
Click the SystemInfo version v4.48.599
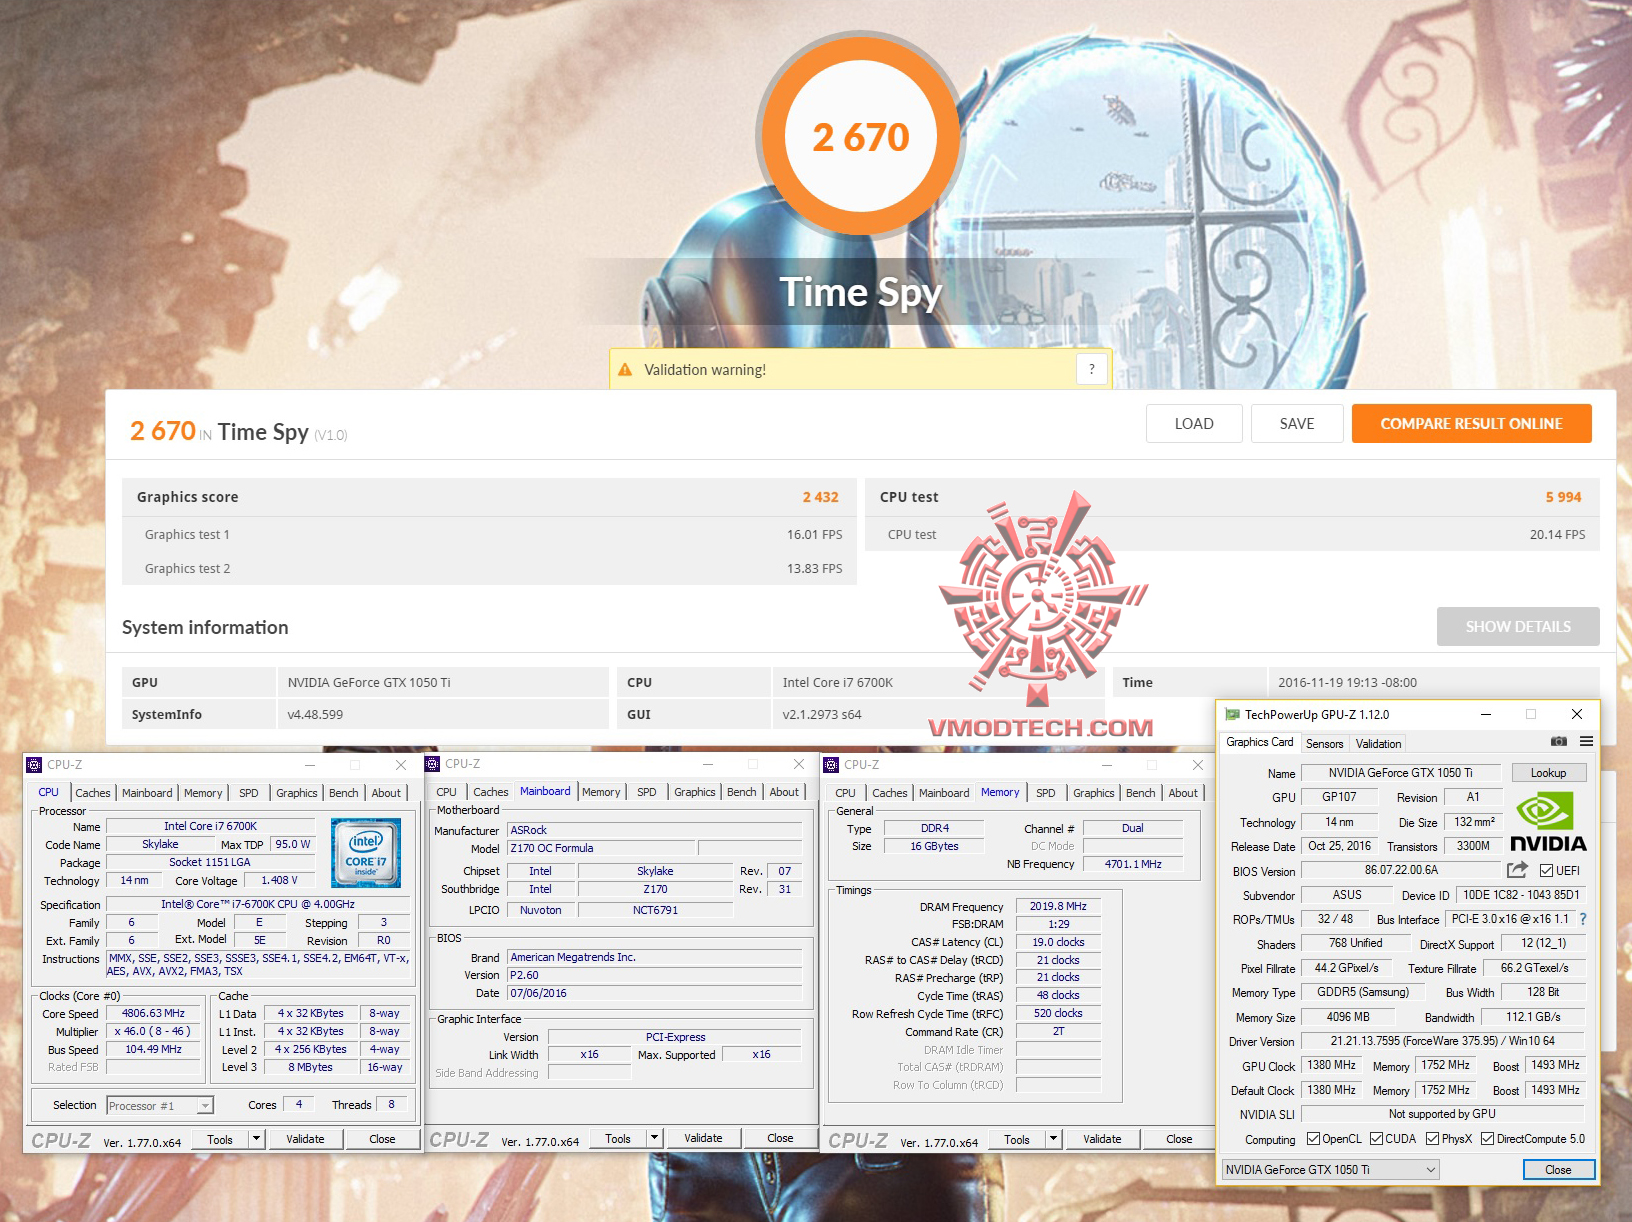click(315, 715)
